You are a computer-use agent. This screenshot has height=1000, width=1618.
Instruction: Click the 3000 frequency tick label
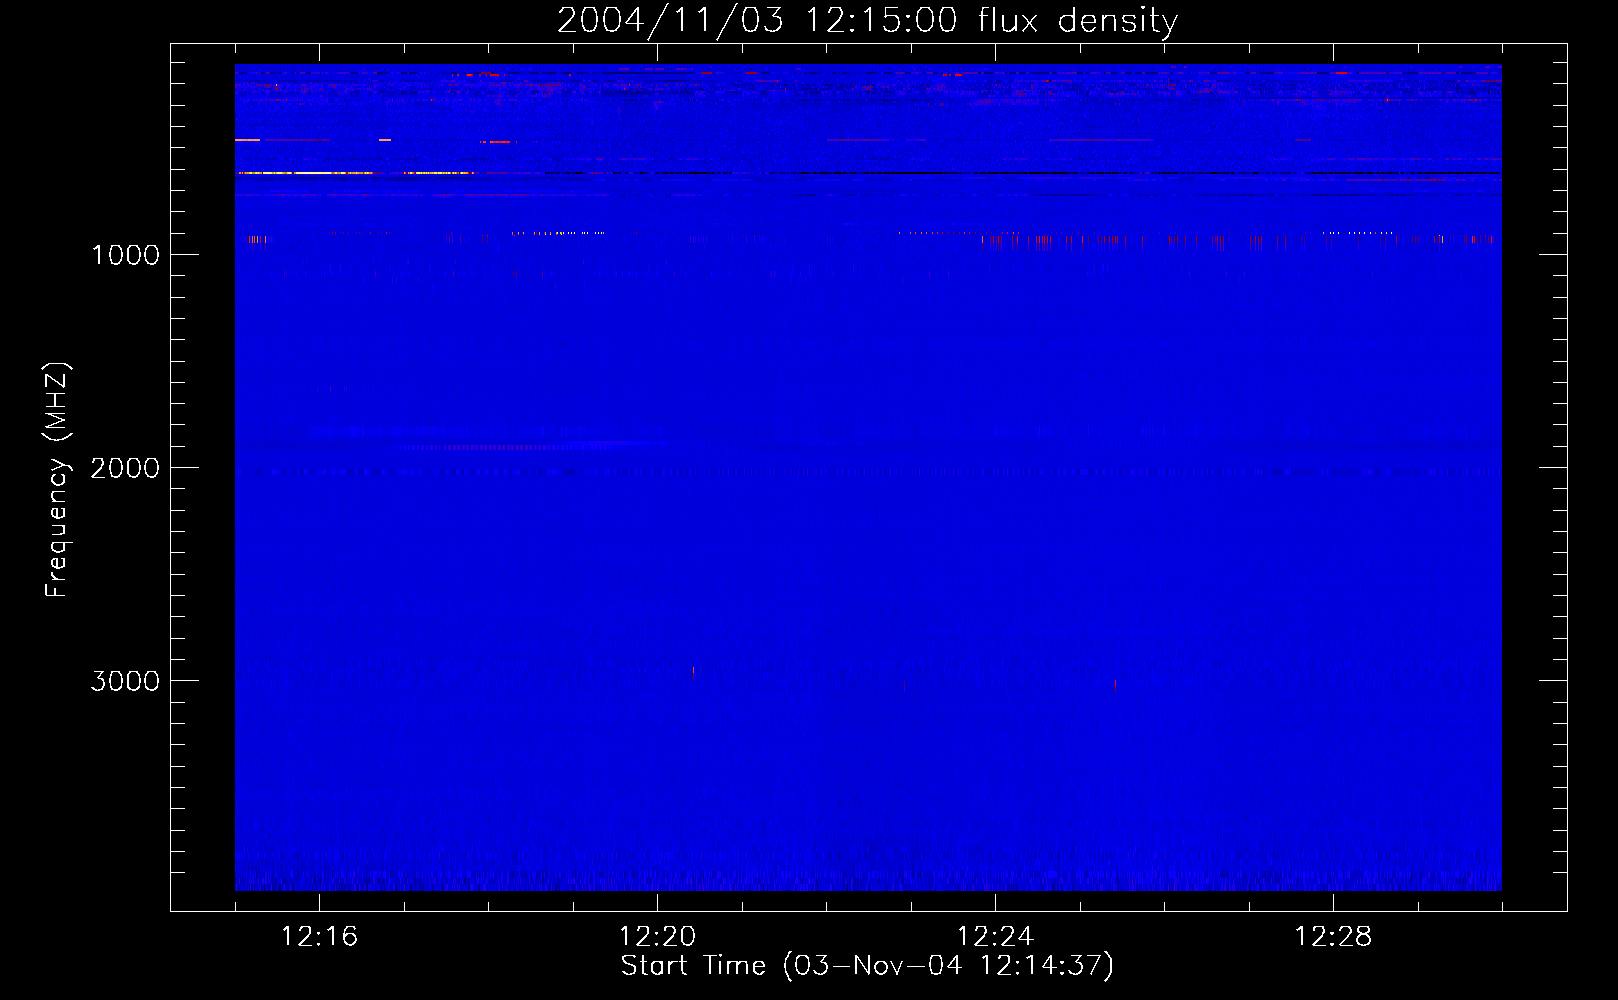click(x=125, y=681)
